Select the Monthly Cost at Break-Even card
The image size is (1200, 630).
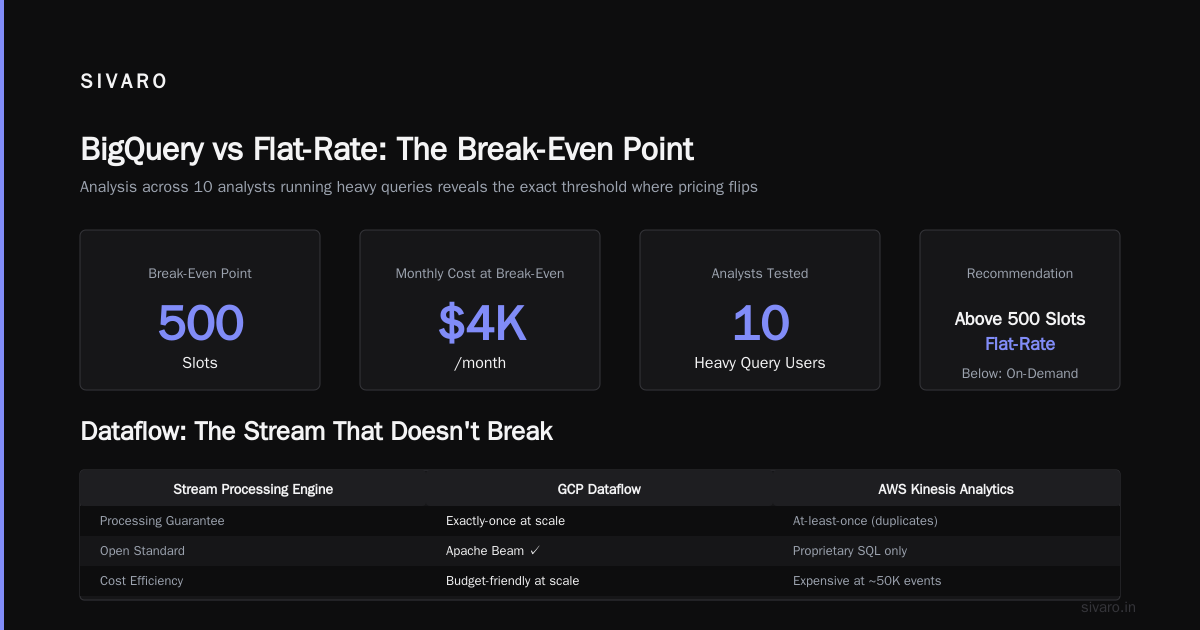pos(480,310)
